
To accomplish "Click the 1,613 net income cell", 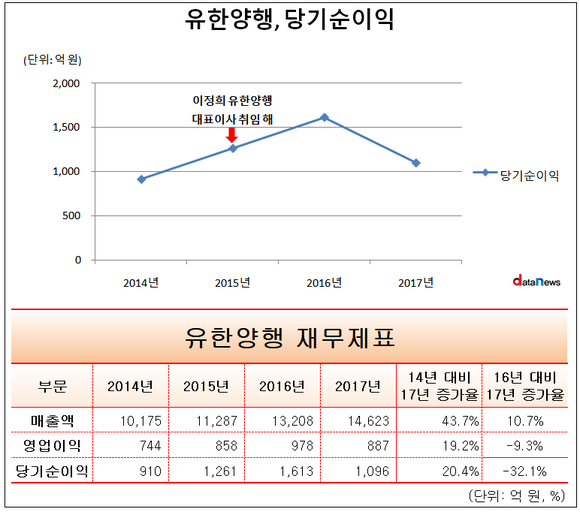I will tap(297, 471).
